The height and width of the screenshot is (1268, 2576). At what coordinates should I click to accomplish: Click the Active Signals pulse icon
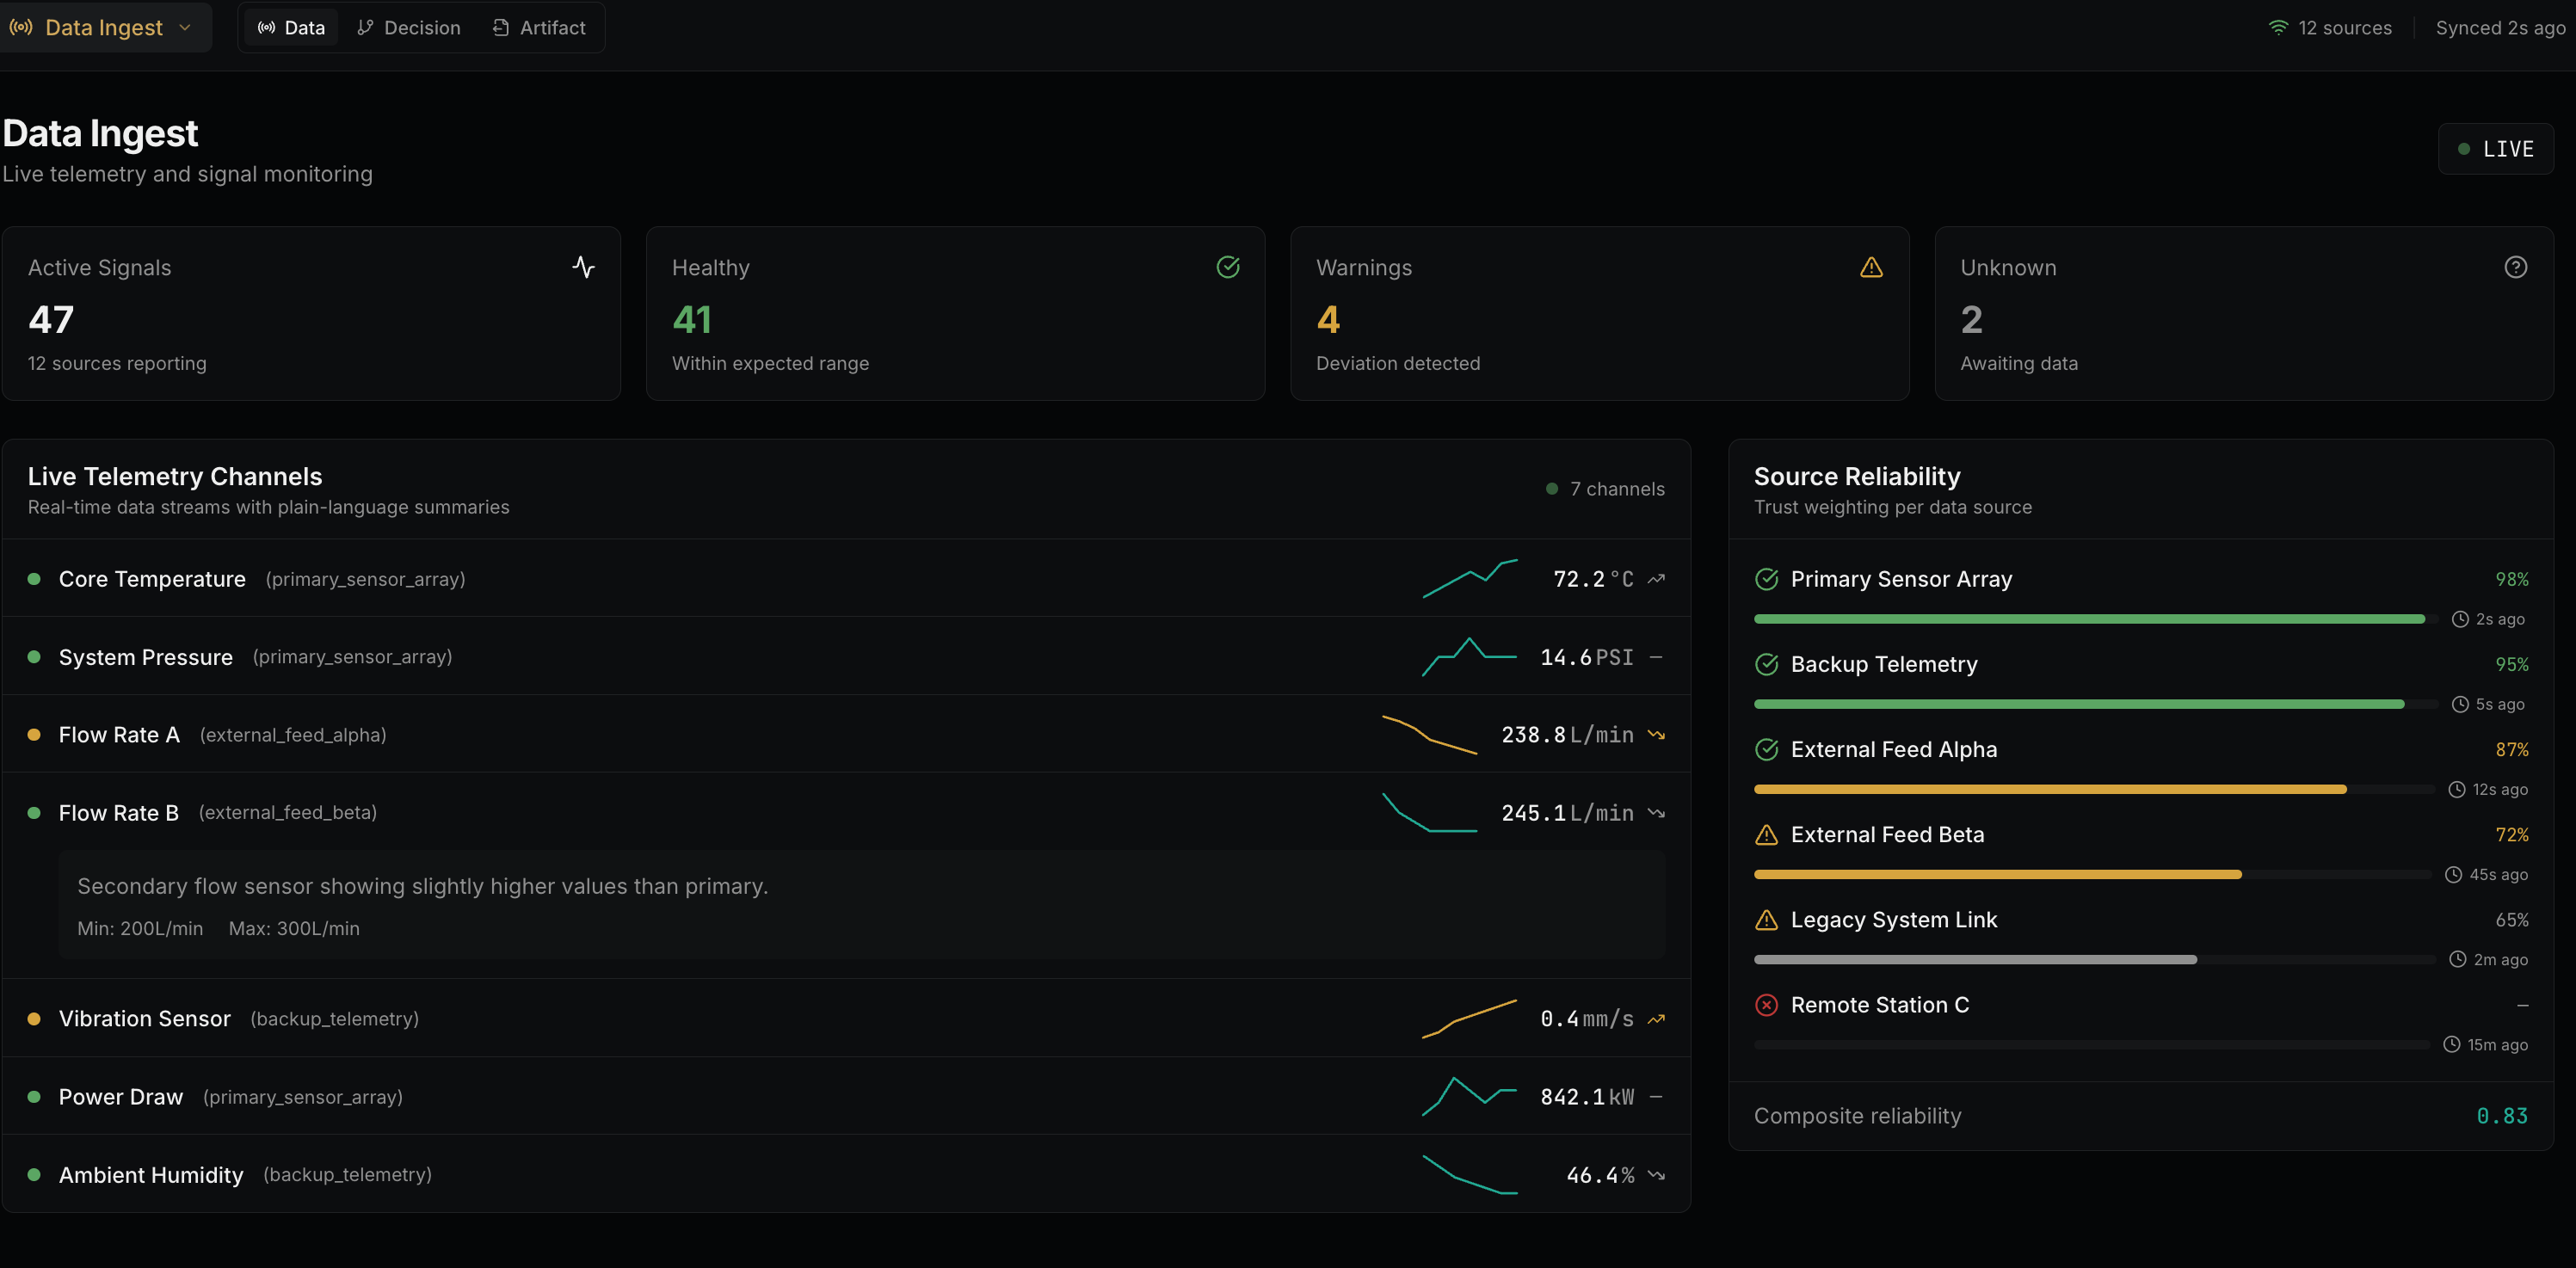pos(583,267)
